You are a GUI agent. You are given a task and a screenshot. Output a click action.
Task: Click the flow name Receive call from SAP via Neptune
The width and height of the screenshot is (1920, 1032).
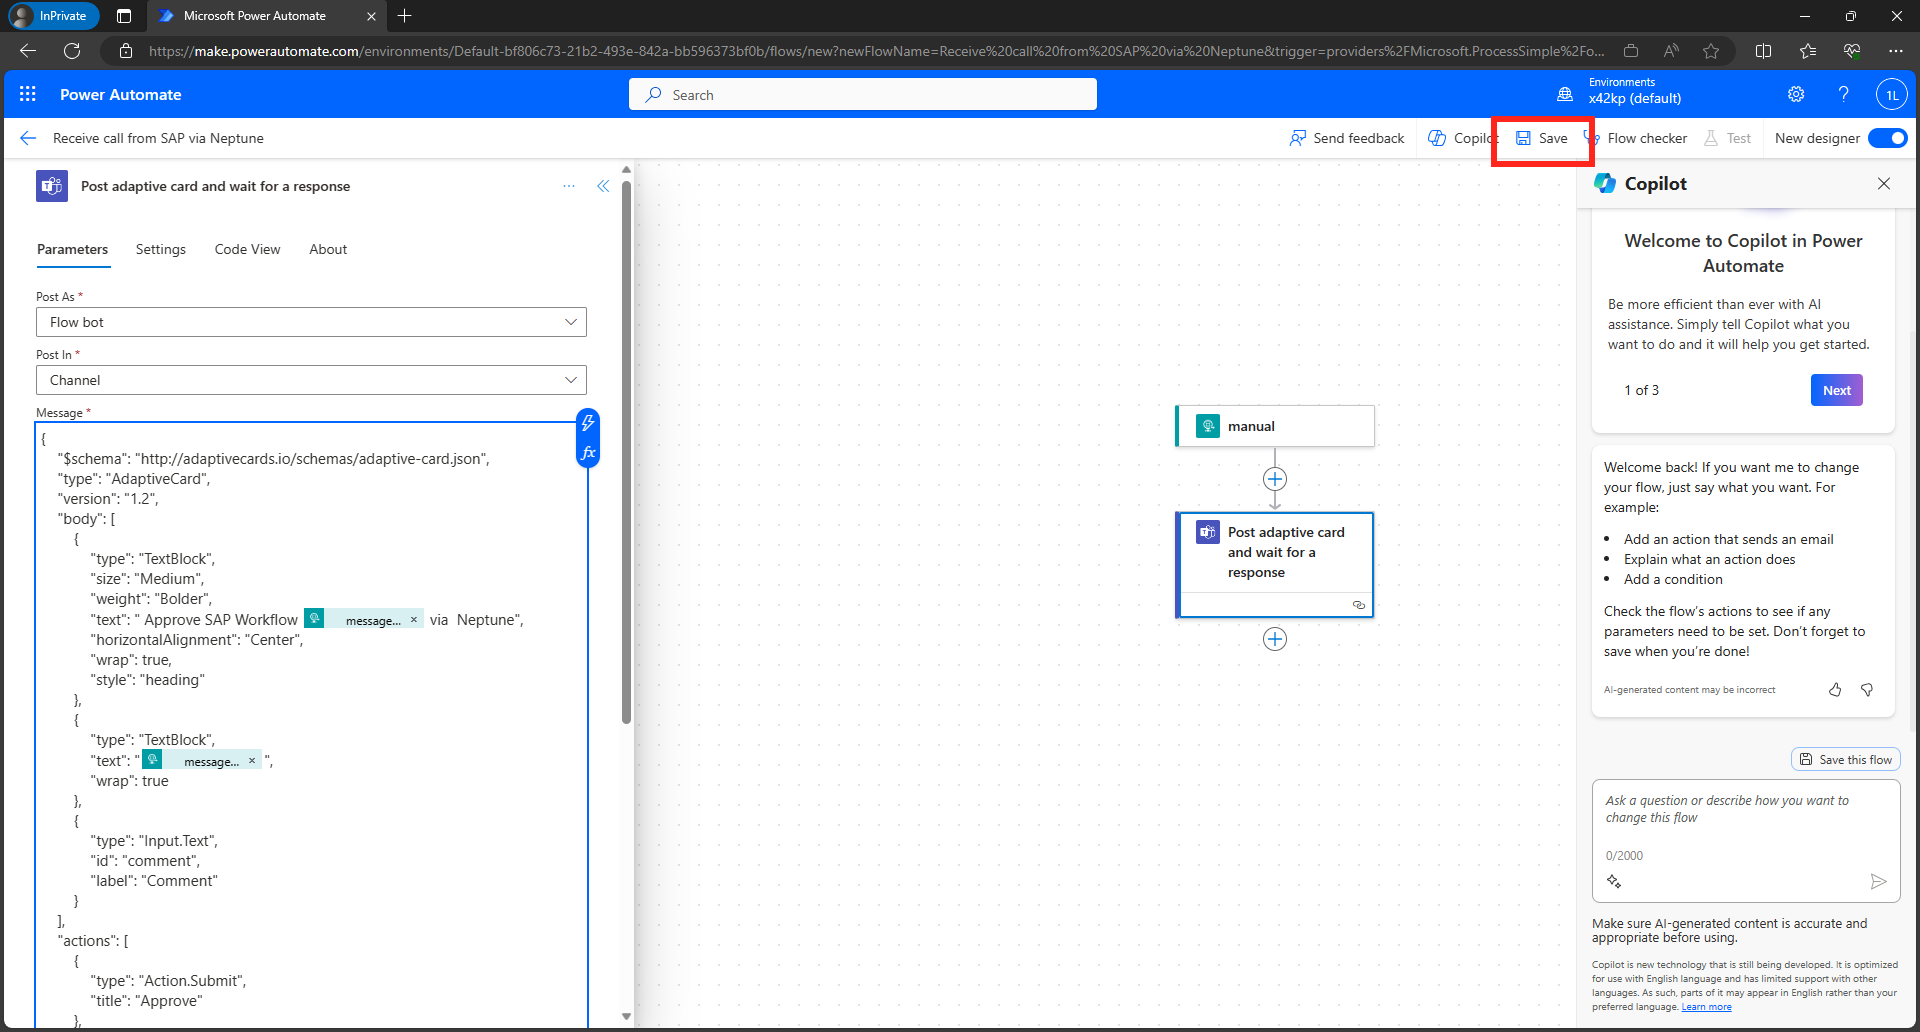point(158,138)
